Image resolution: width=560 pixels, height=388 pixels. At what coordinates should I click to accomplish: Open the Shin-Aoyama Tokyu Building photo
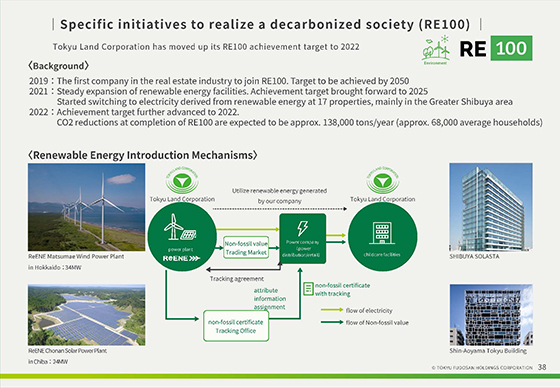[491, 315]
